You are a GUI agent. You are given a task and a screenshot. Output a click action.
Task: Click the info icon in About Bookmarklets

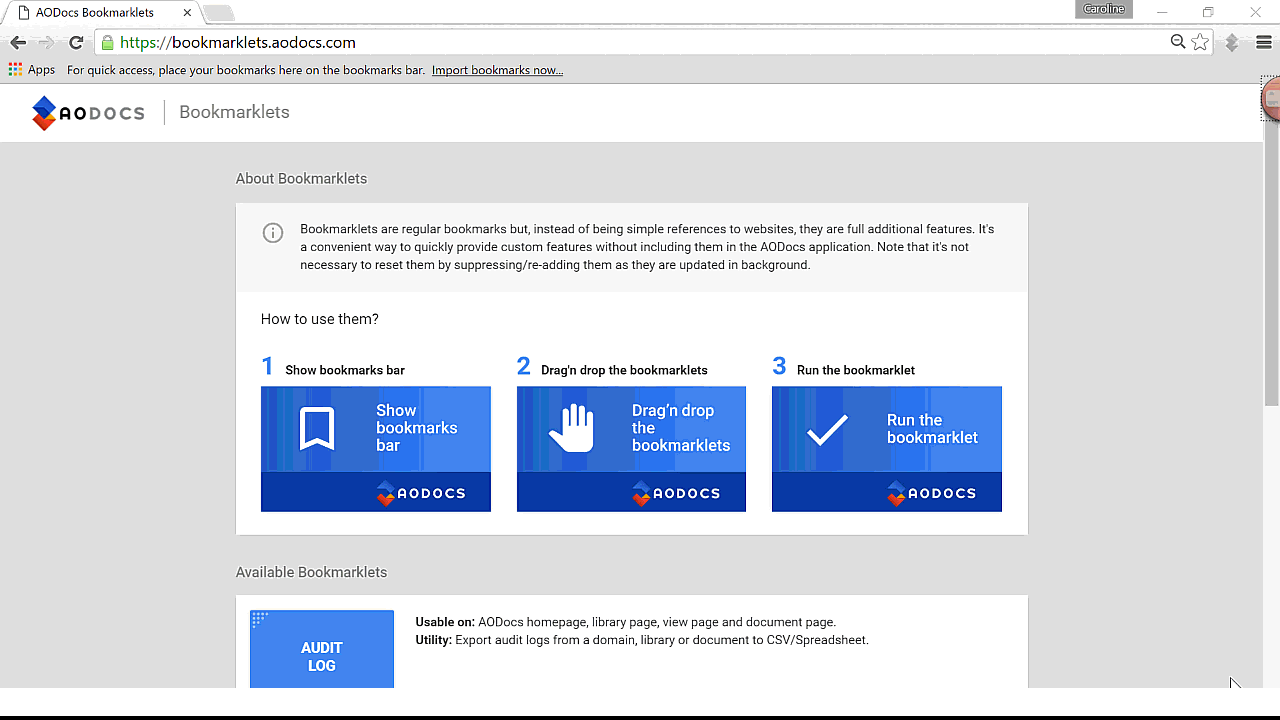point(272,233)
